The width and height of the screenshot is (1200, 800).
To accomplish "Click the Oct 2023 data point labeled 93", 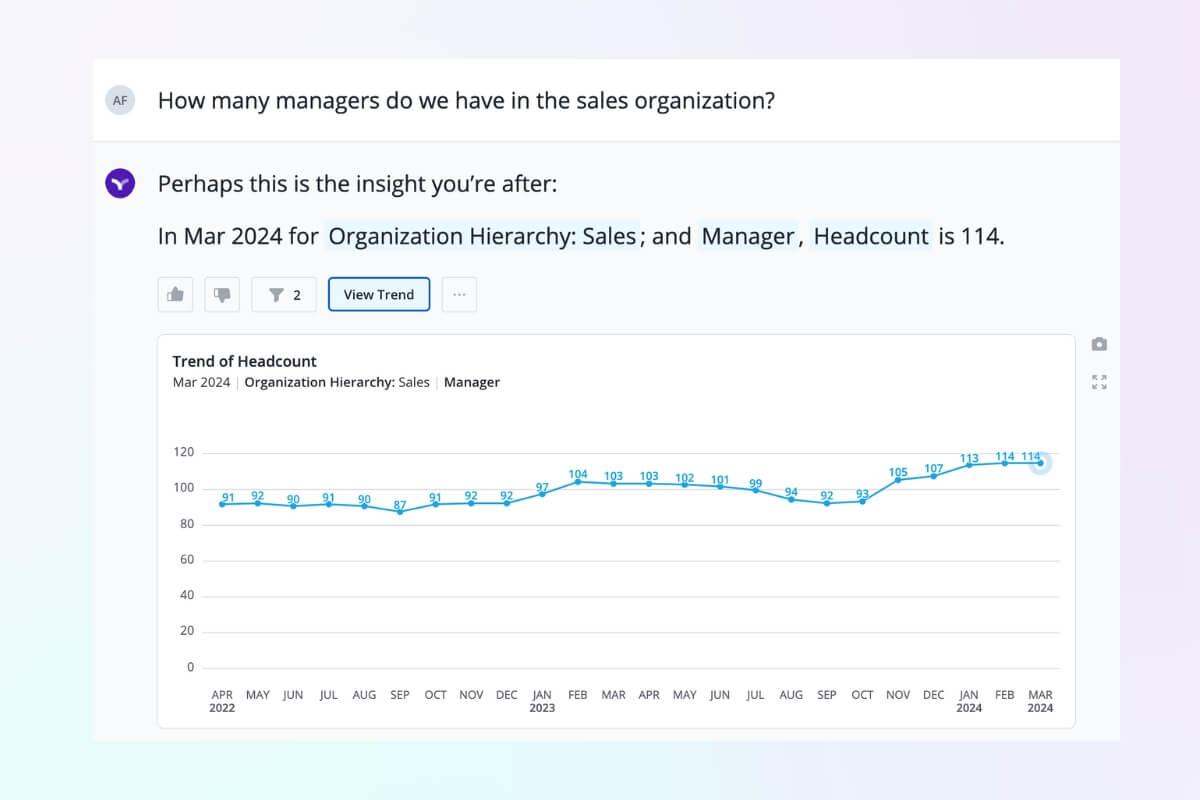I will pyautogui.click(x=862, y=501).
